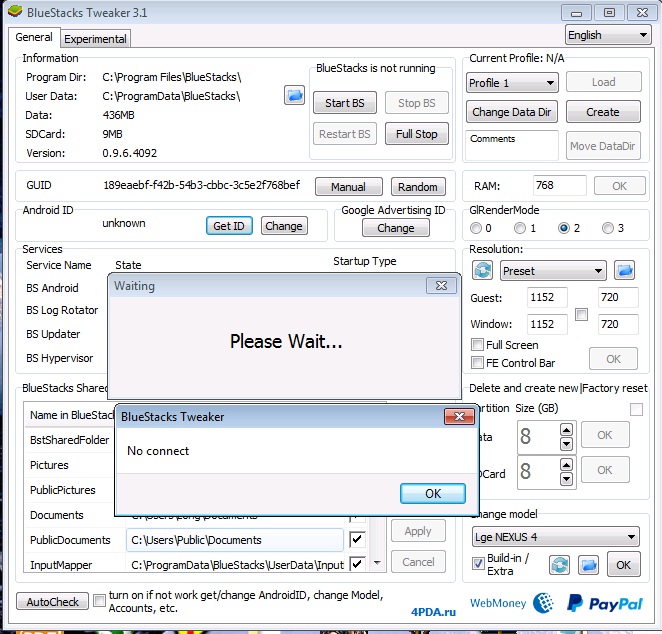This screenshot has height=634, width=662.
Task: Click the Guest height field 720
Action: pyautogui.click(x=618, y=297)
